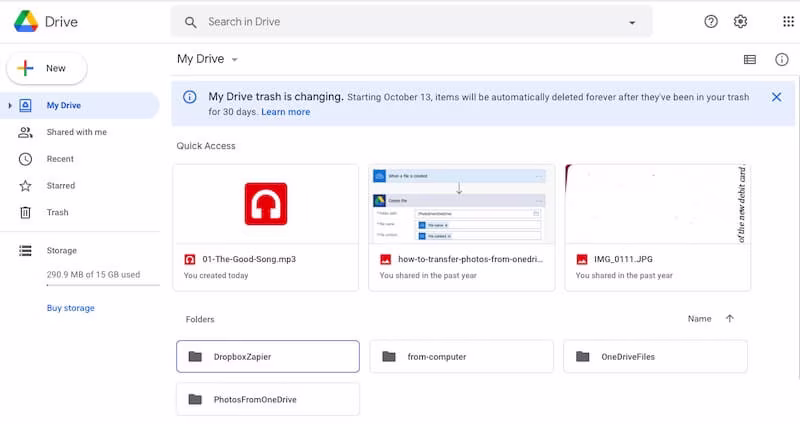Open the how-to-transfer-photos thumbnail preview
800x424 pixels.
point(461,204)
